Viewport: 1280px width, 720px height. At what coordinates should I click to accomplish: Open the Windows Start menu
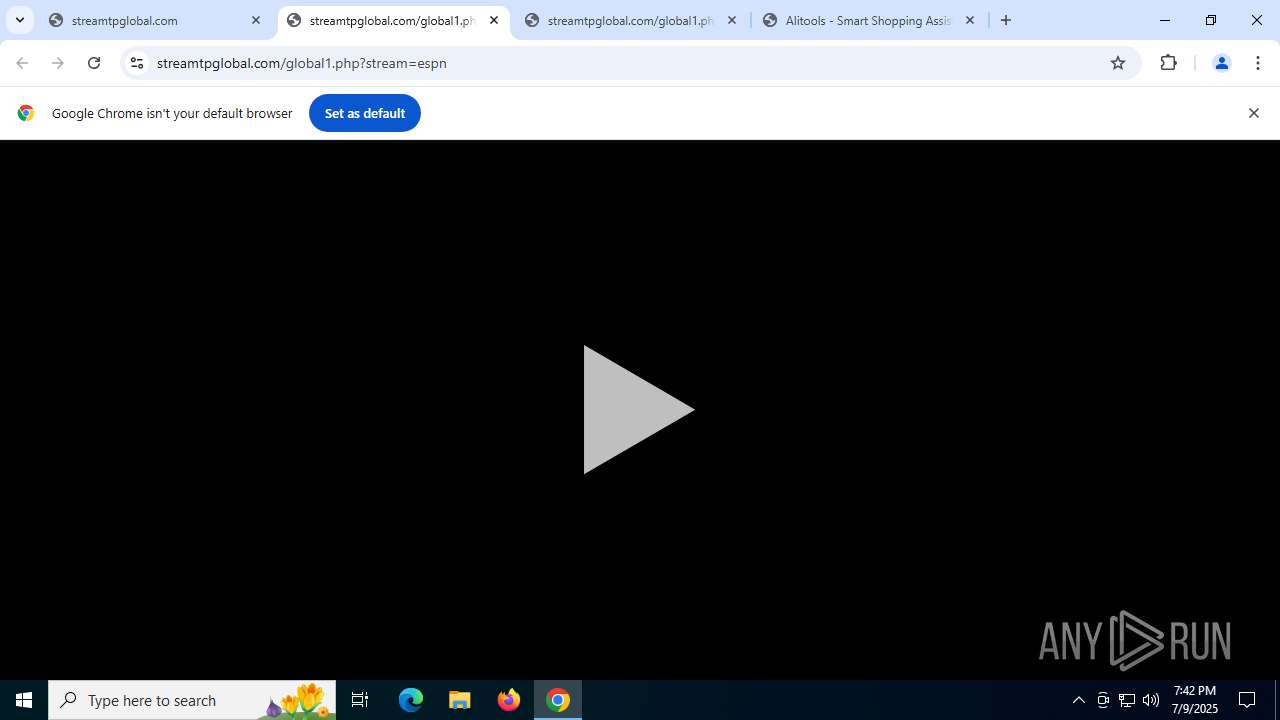click(x=24, y=700)
